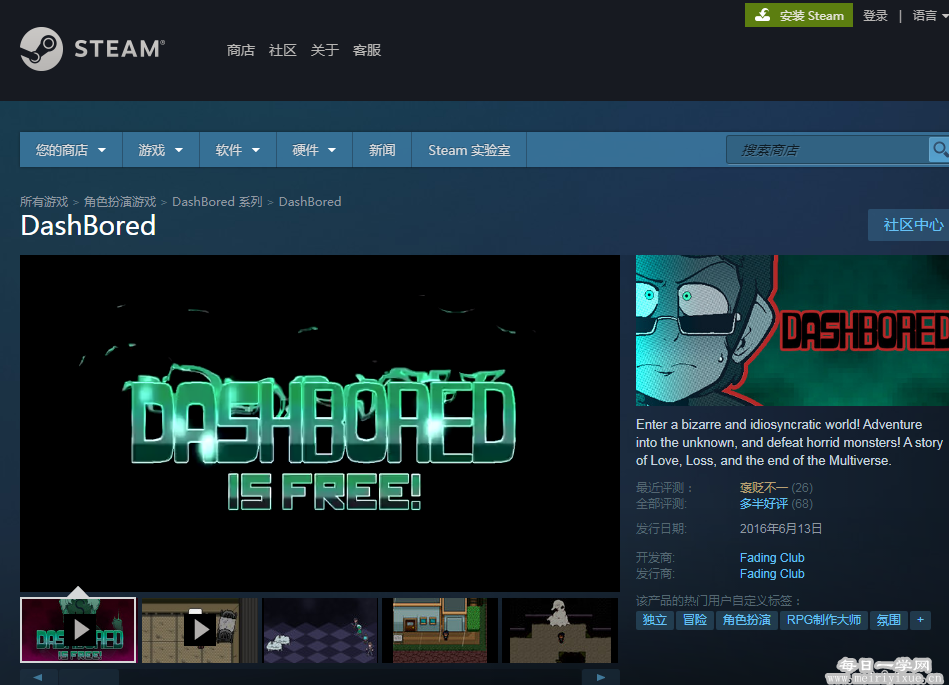The width and height of the screenshot is (949, 685).
Task: Click the DashBored 系列 breadcrumb link
Action: [217, 202]
